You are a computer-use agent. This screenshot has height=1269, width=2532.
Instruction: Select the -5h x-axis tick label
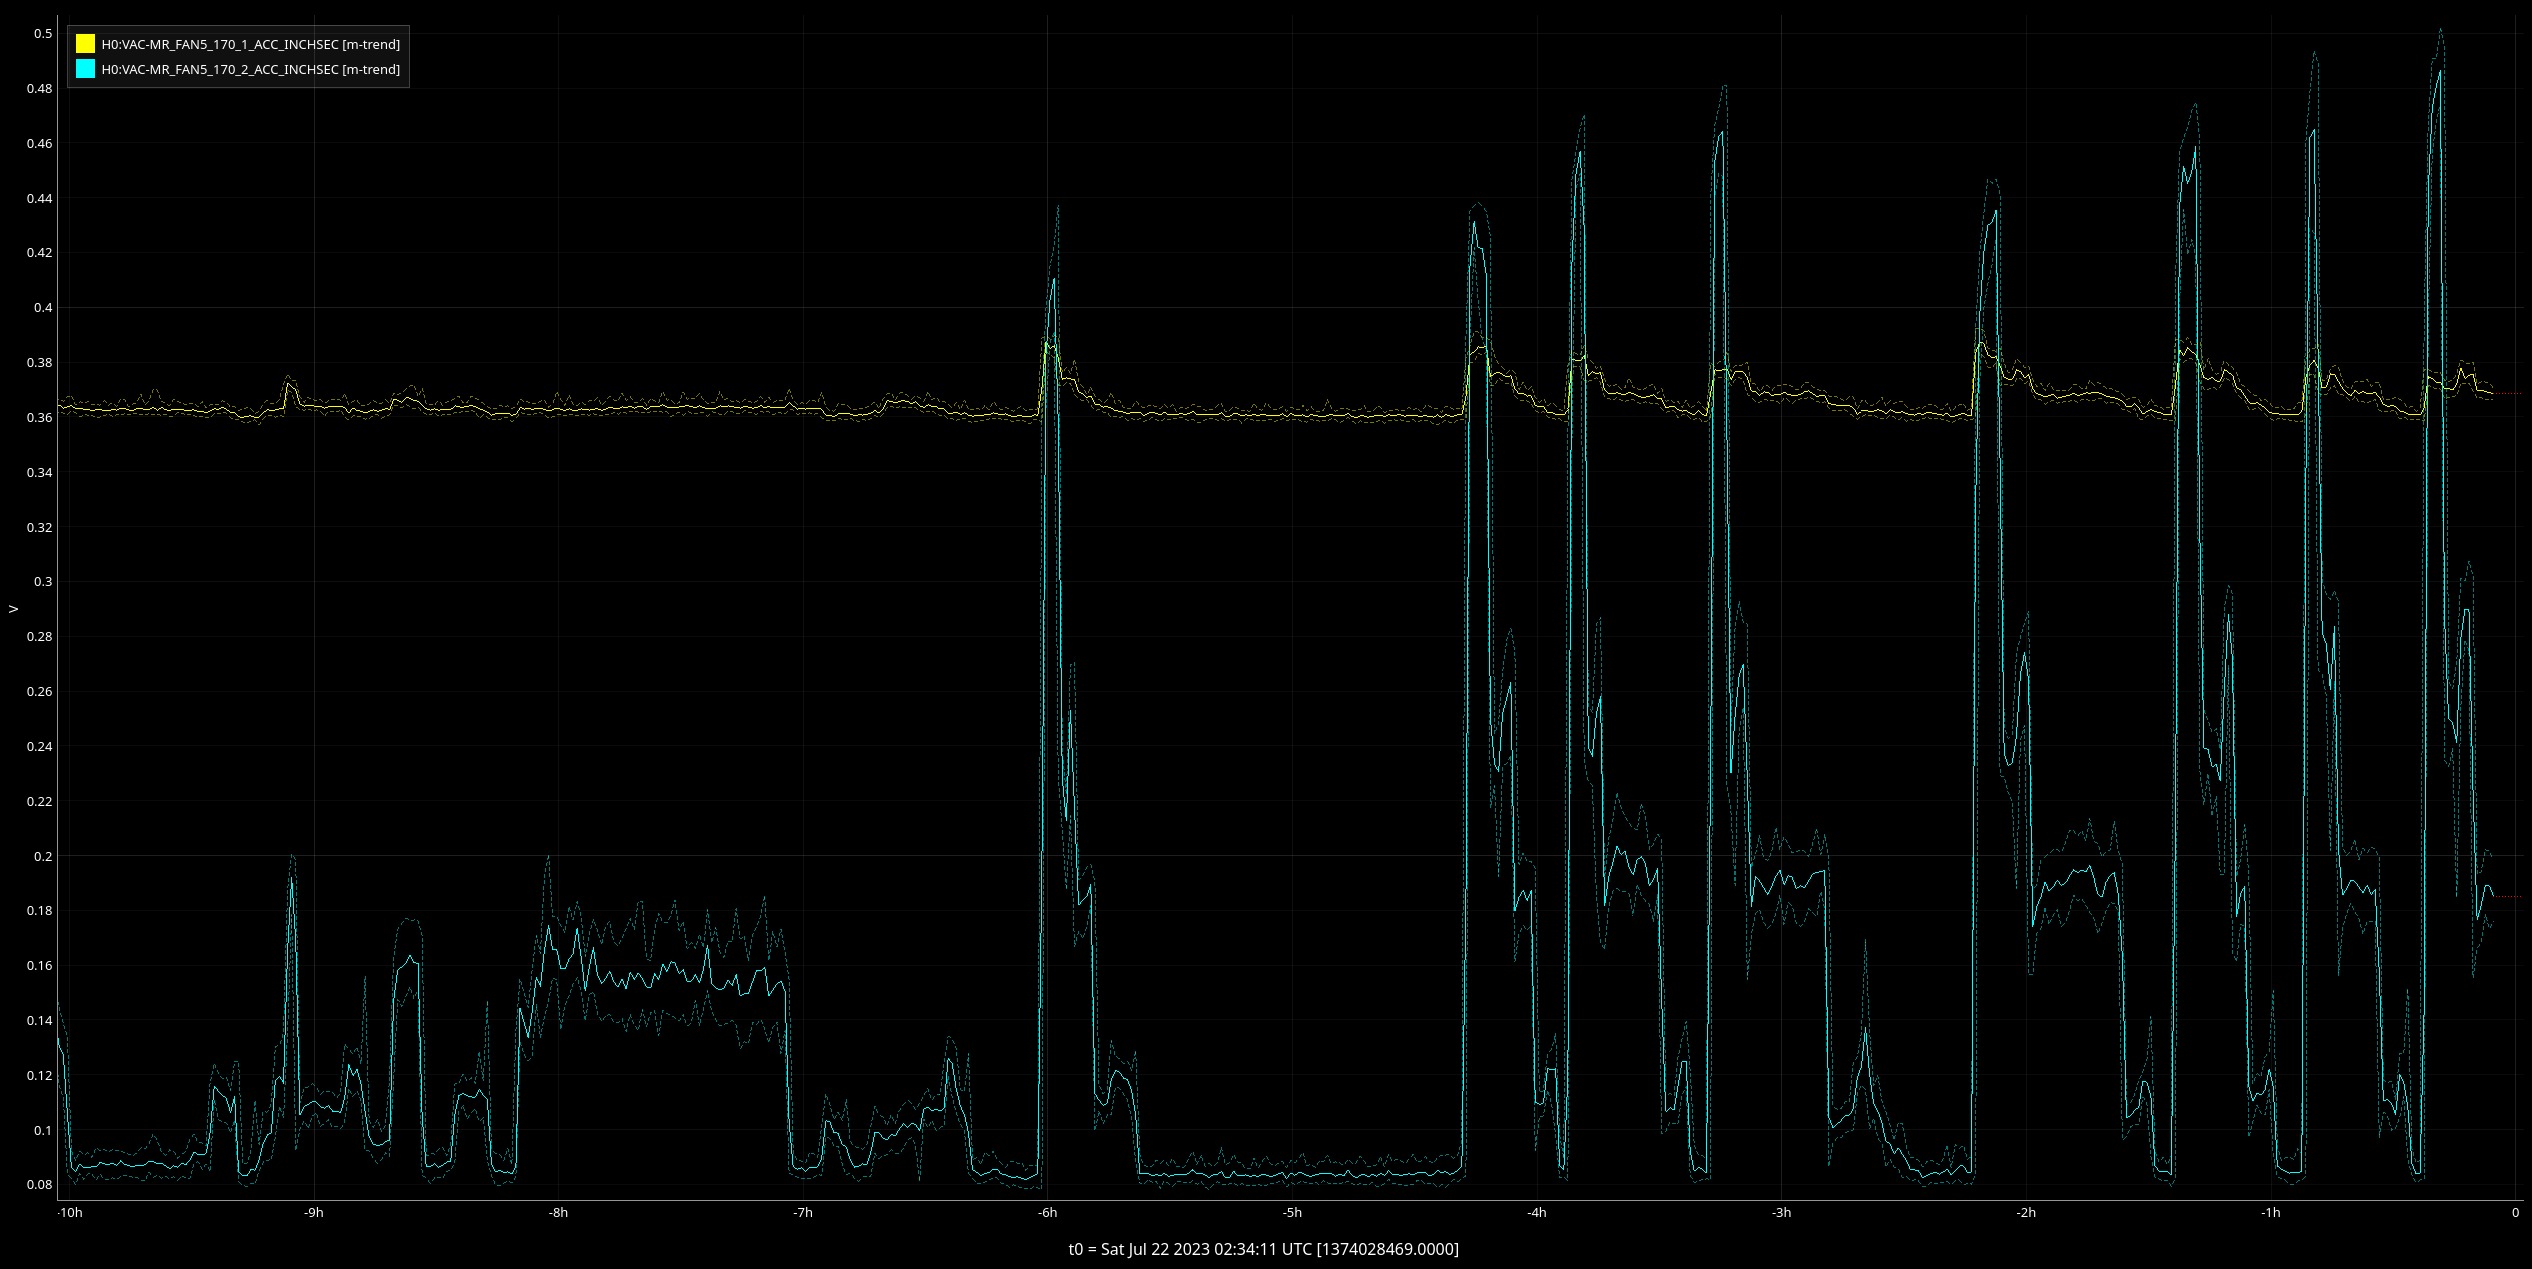1292,1213
